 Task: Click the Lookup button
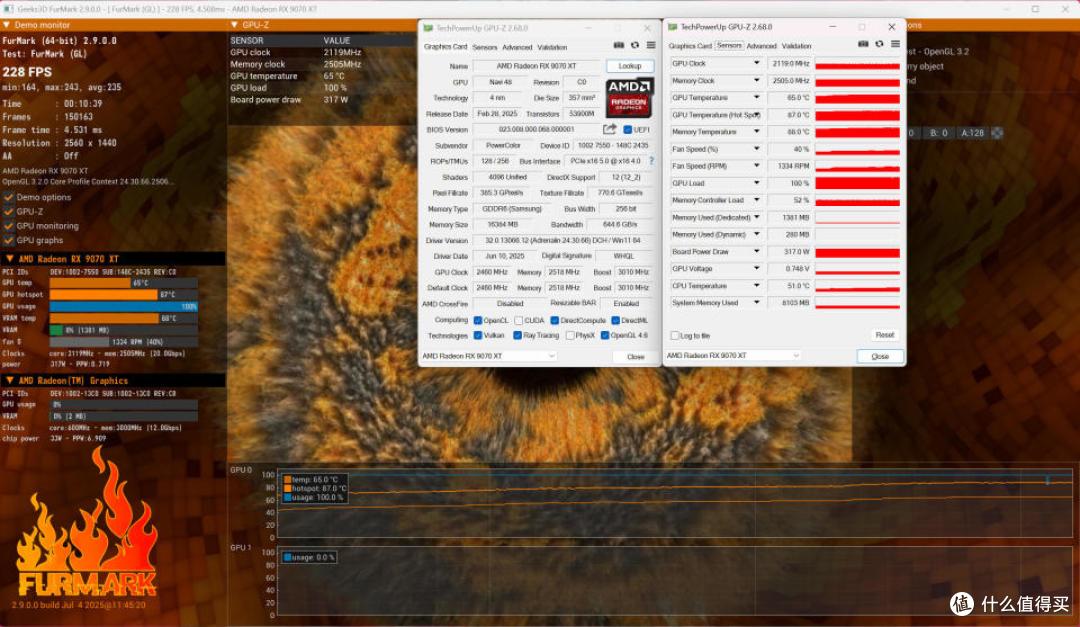tap(630, 66)
